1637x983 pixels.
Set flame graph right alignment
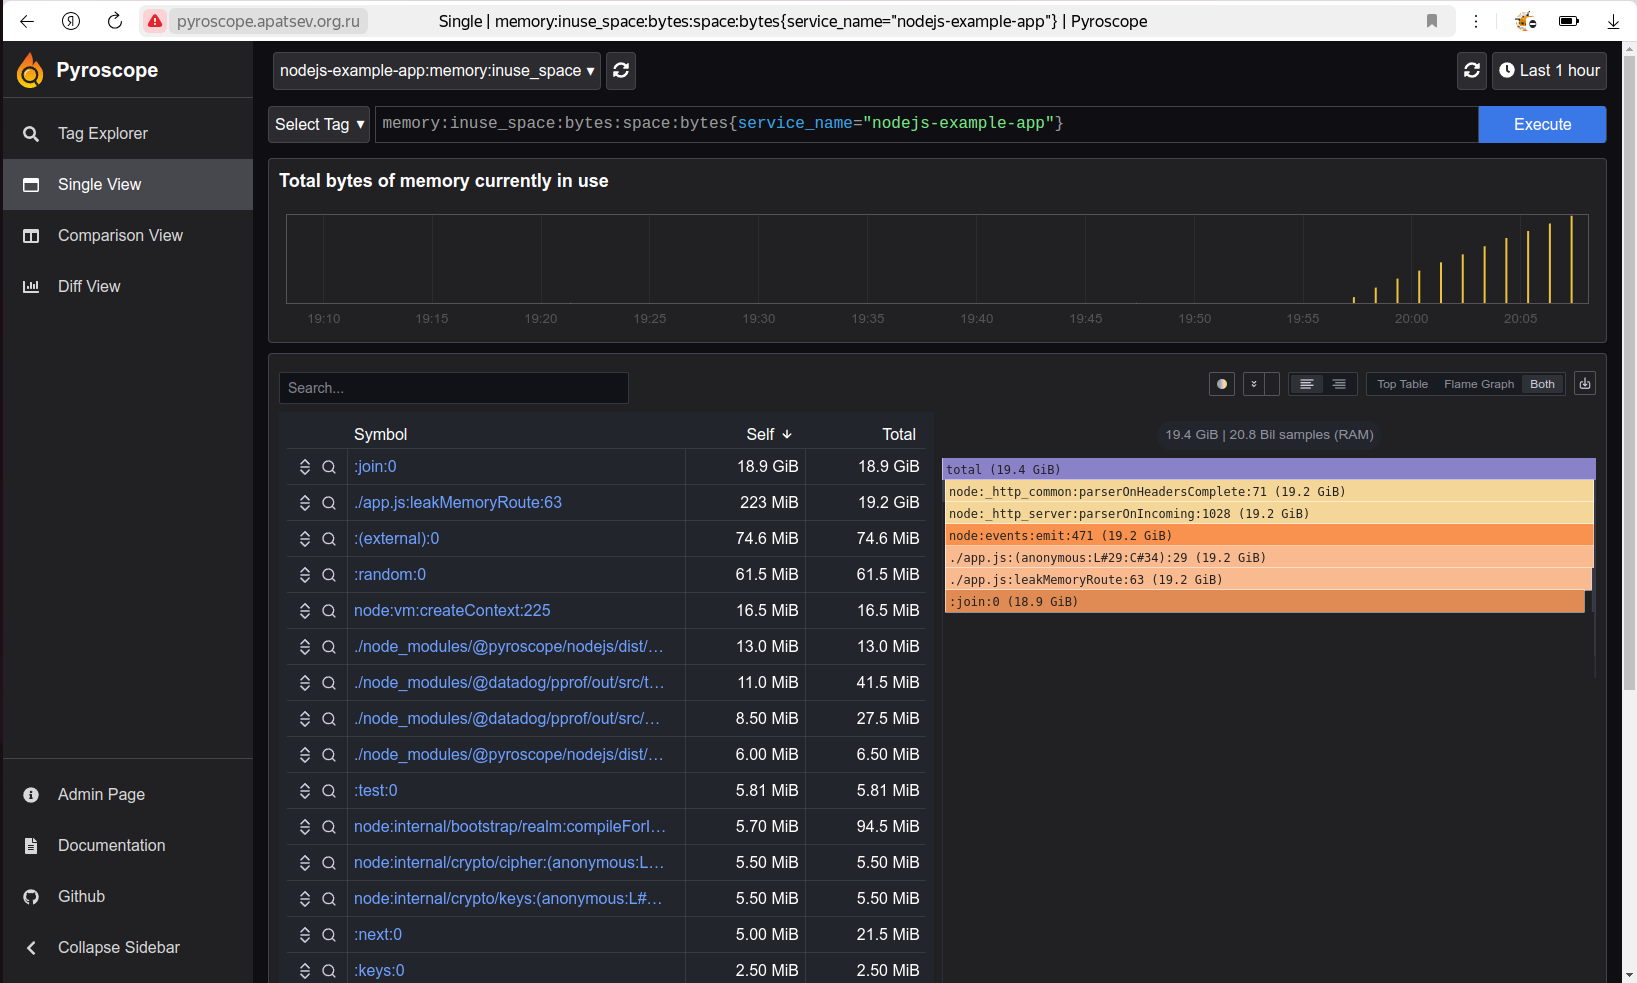click(1339, 384)
